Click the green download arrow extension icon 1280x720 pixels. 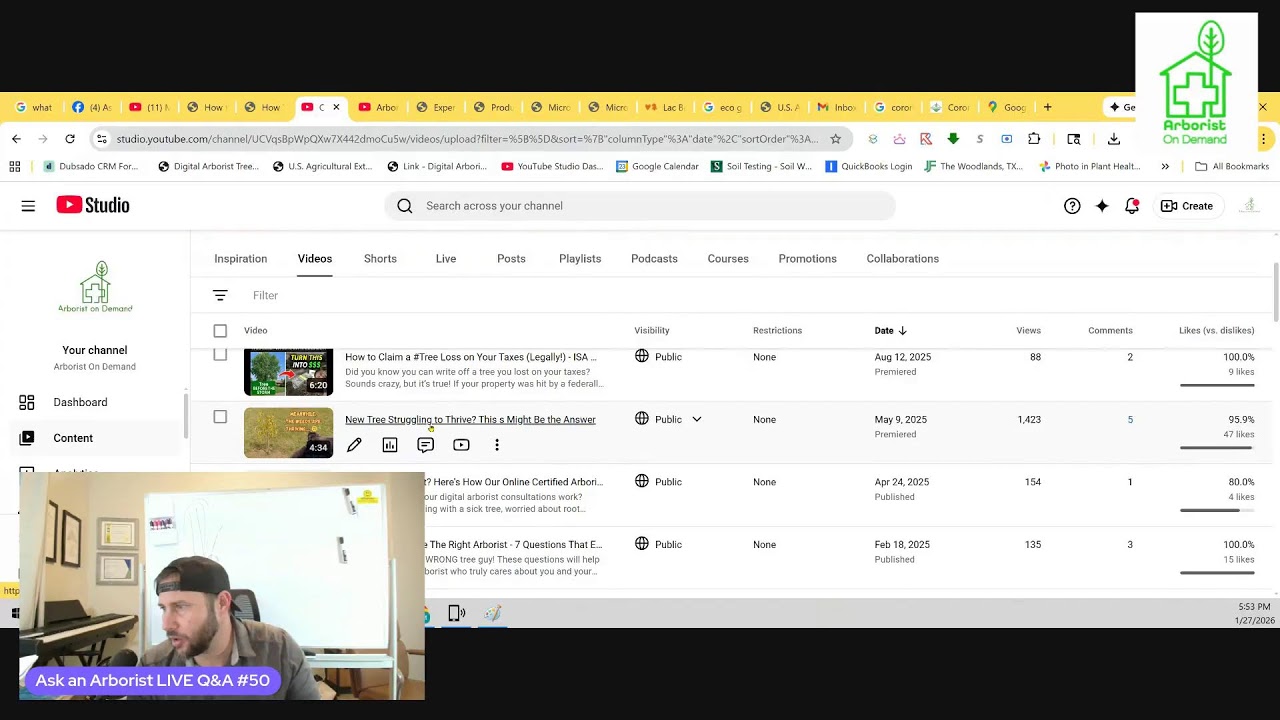953,139
